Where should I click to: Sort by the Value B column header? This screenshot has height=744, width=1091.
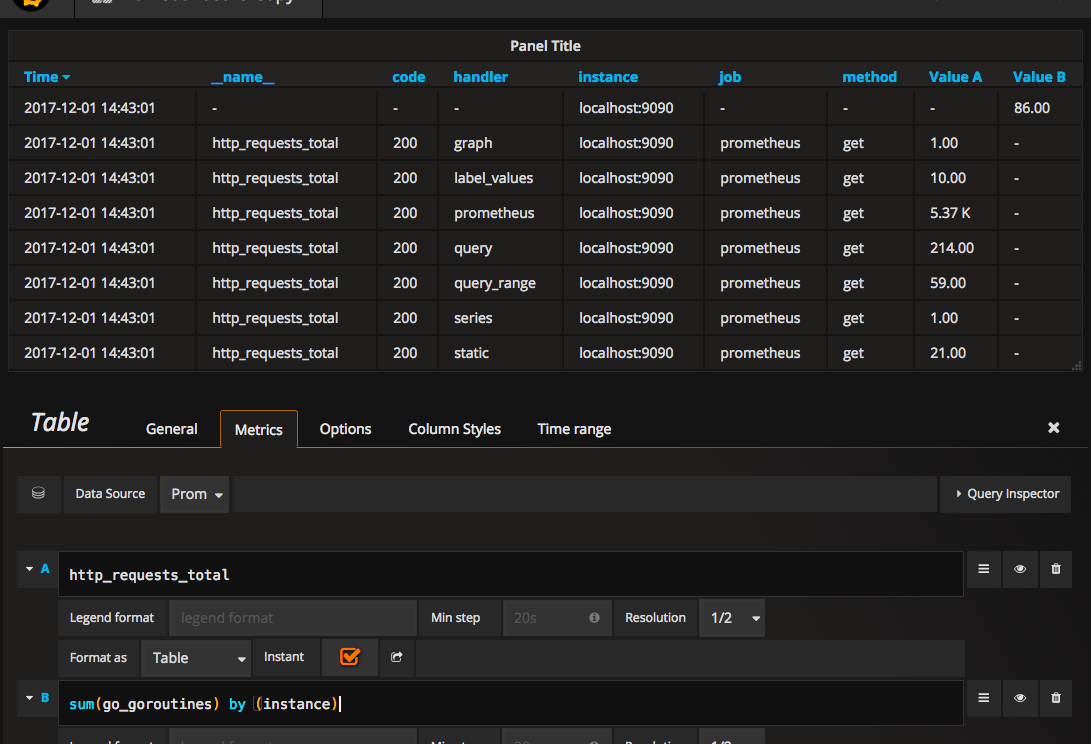pyautogui.click(x=1039, y=77)
